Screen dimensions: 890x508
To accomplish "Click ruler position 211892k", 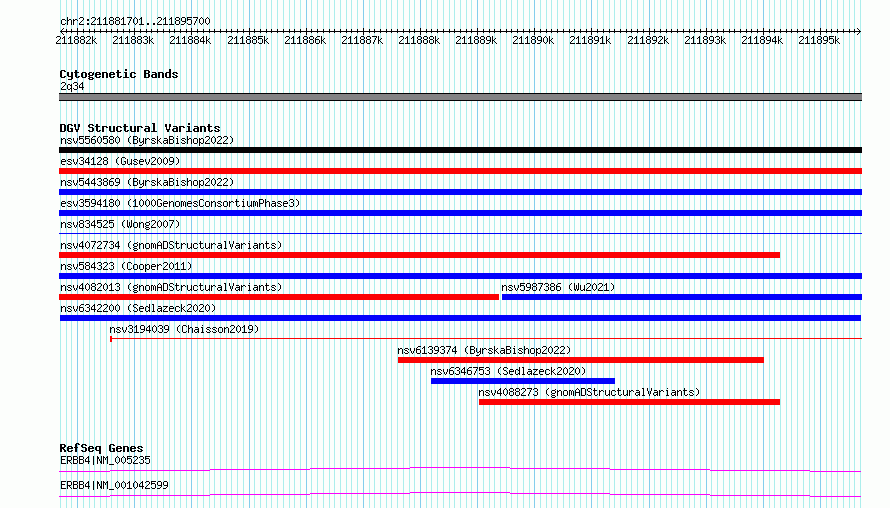I will (648, 40).
